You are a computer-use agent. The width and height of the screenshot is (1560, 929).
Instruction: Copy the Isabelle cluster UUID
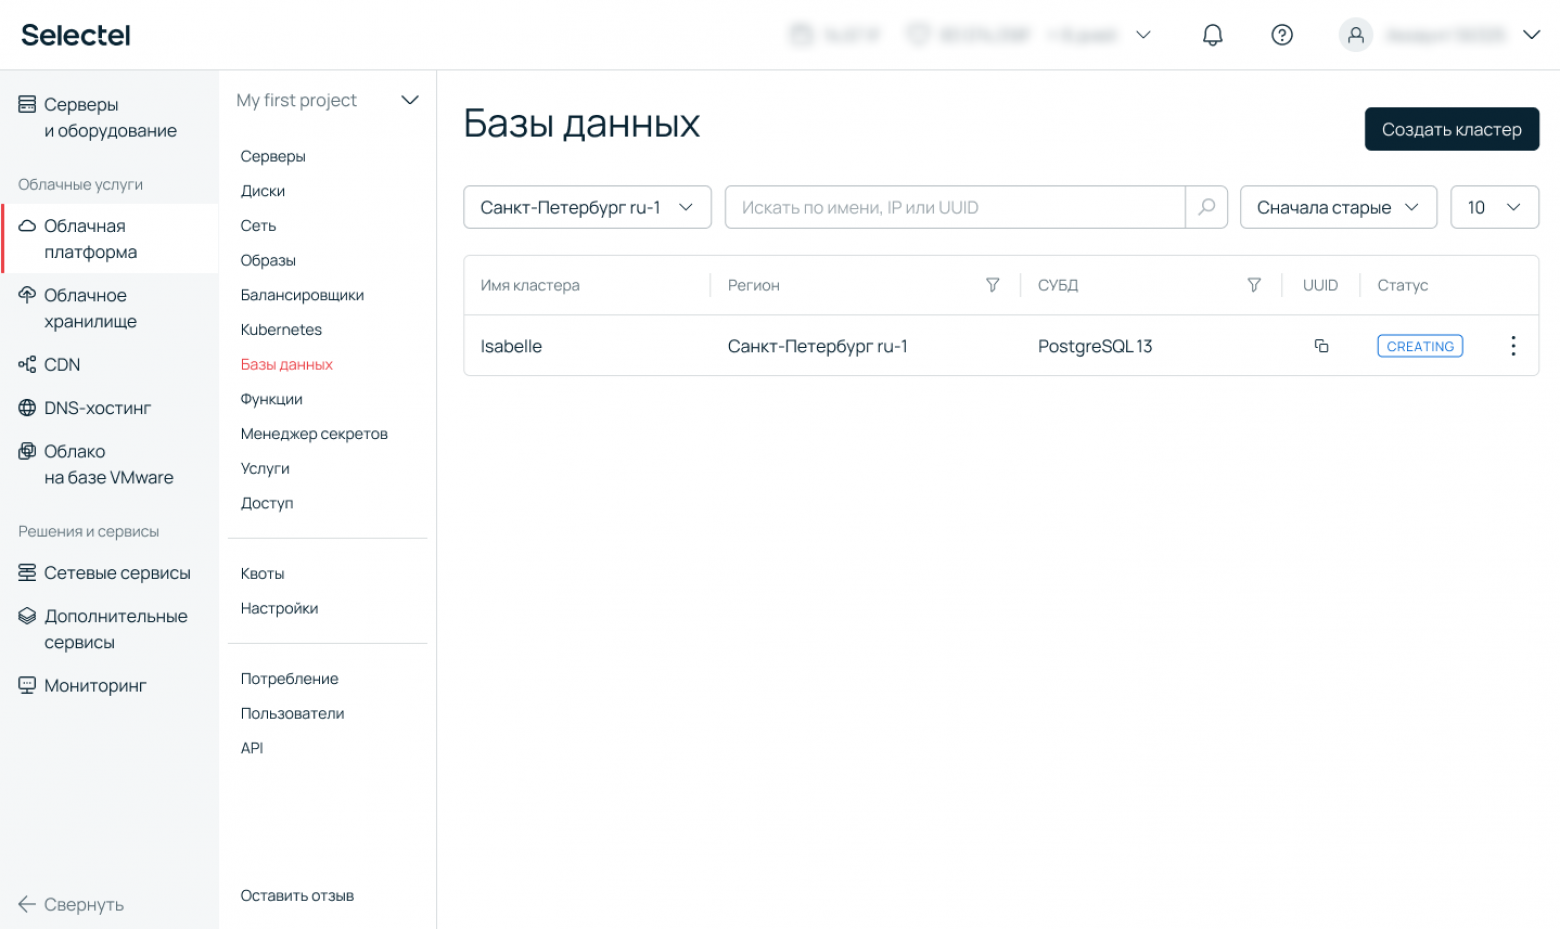coord(1321,346)
